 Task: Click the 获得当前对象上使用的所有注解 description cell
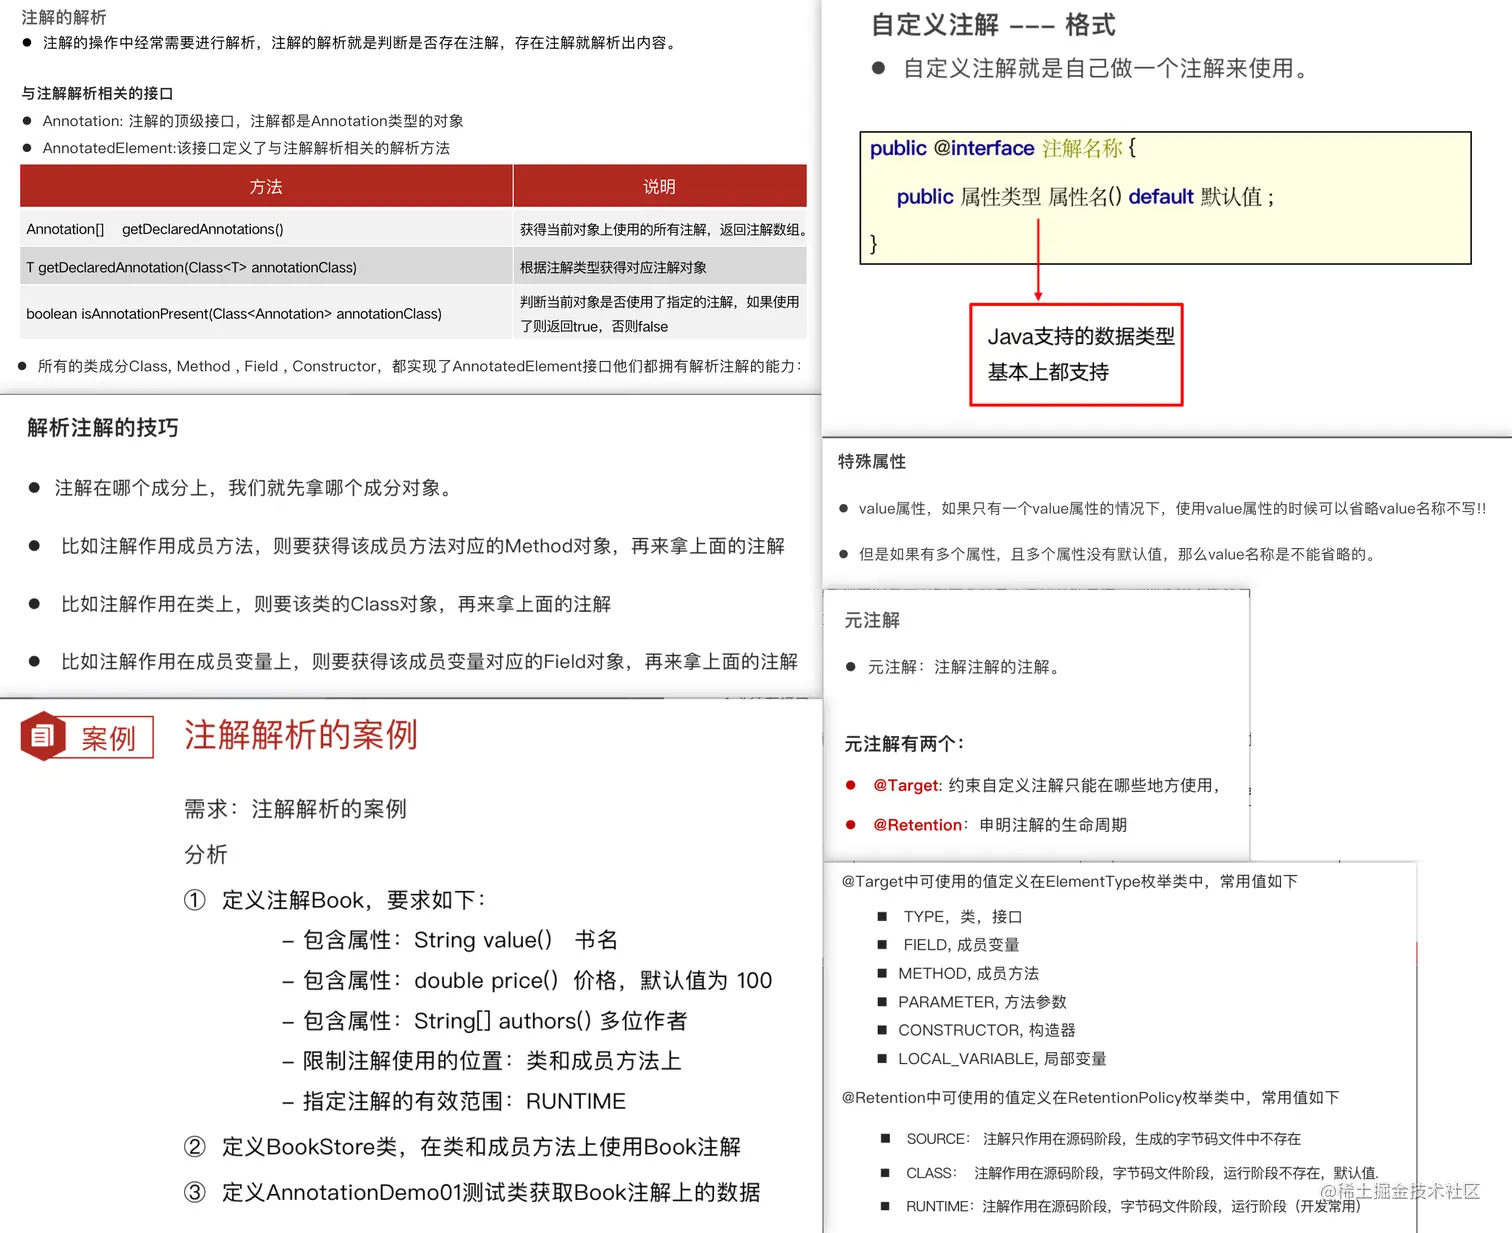pyautogui.click(x=660, y=229)
